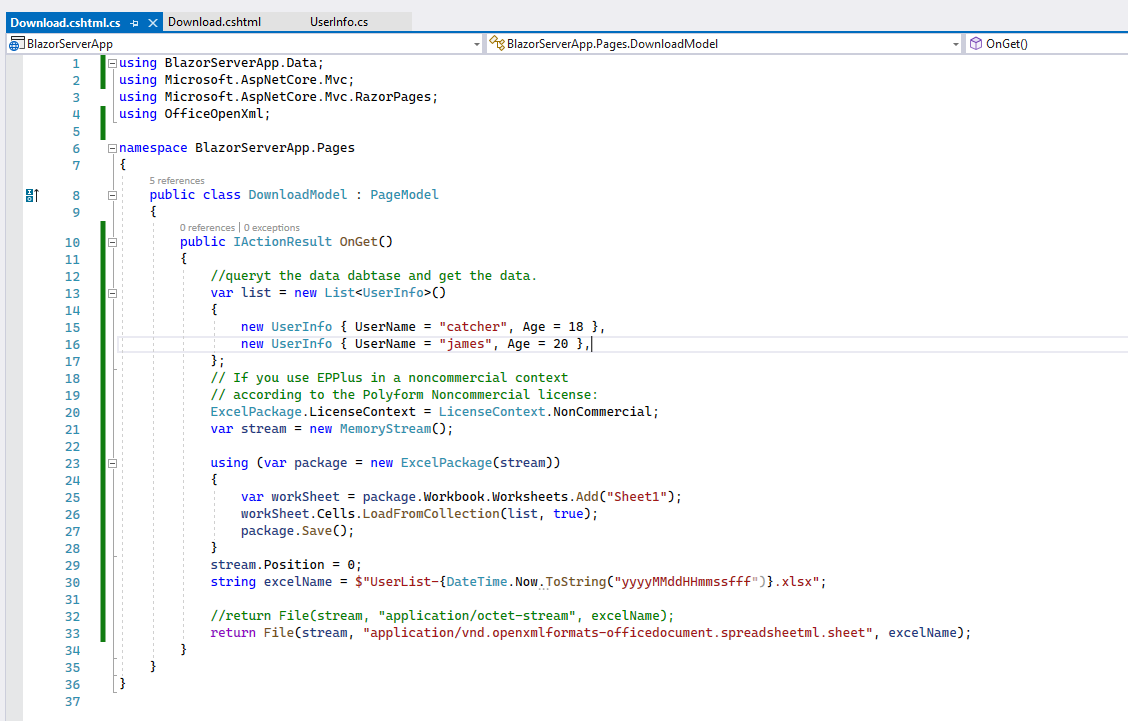This screenshot has height=721, width=1128.
Task: Switch to the UserInfo.cs tab
Action: pos(339,22)
